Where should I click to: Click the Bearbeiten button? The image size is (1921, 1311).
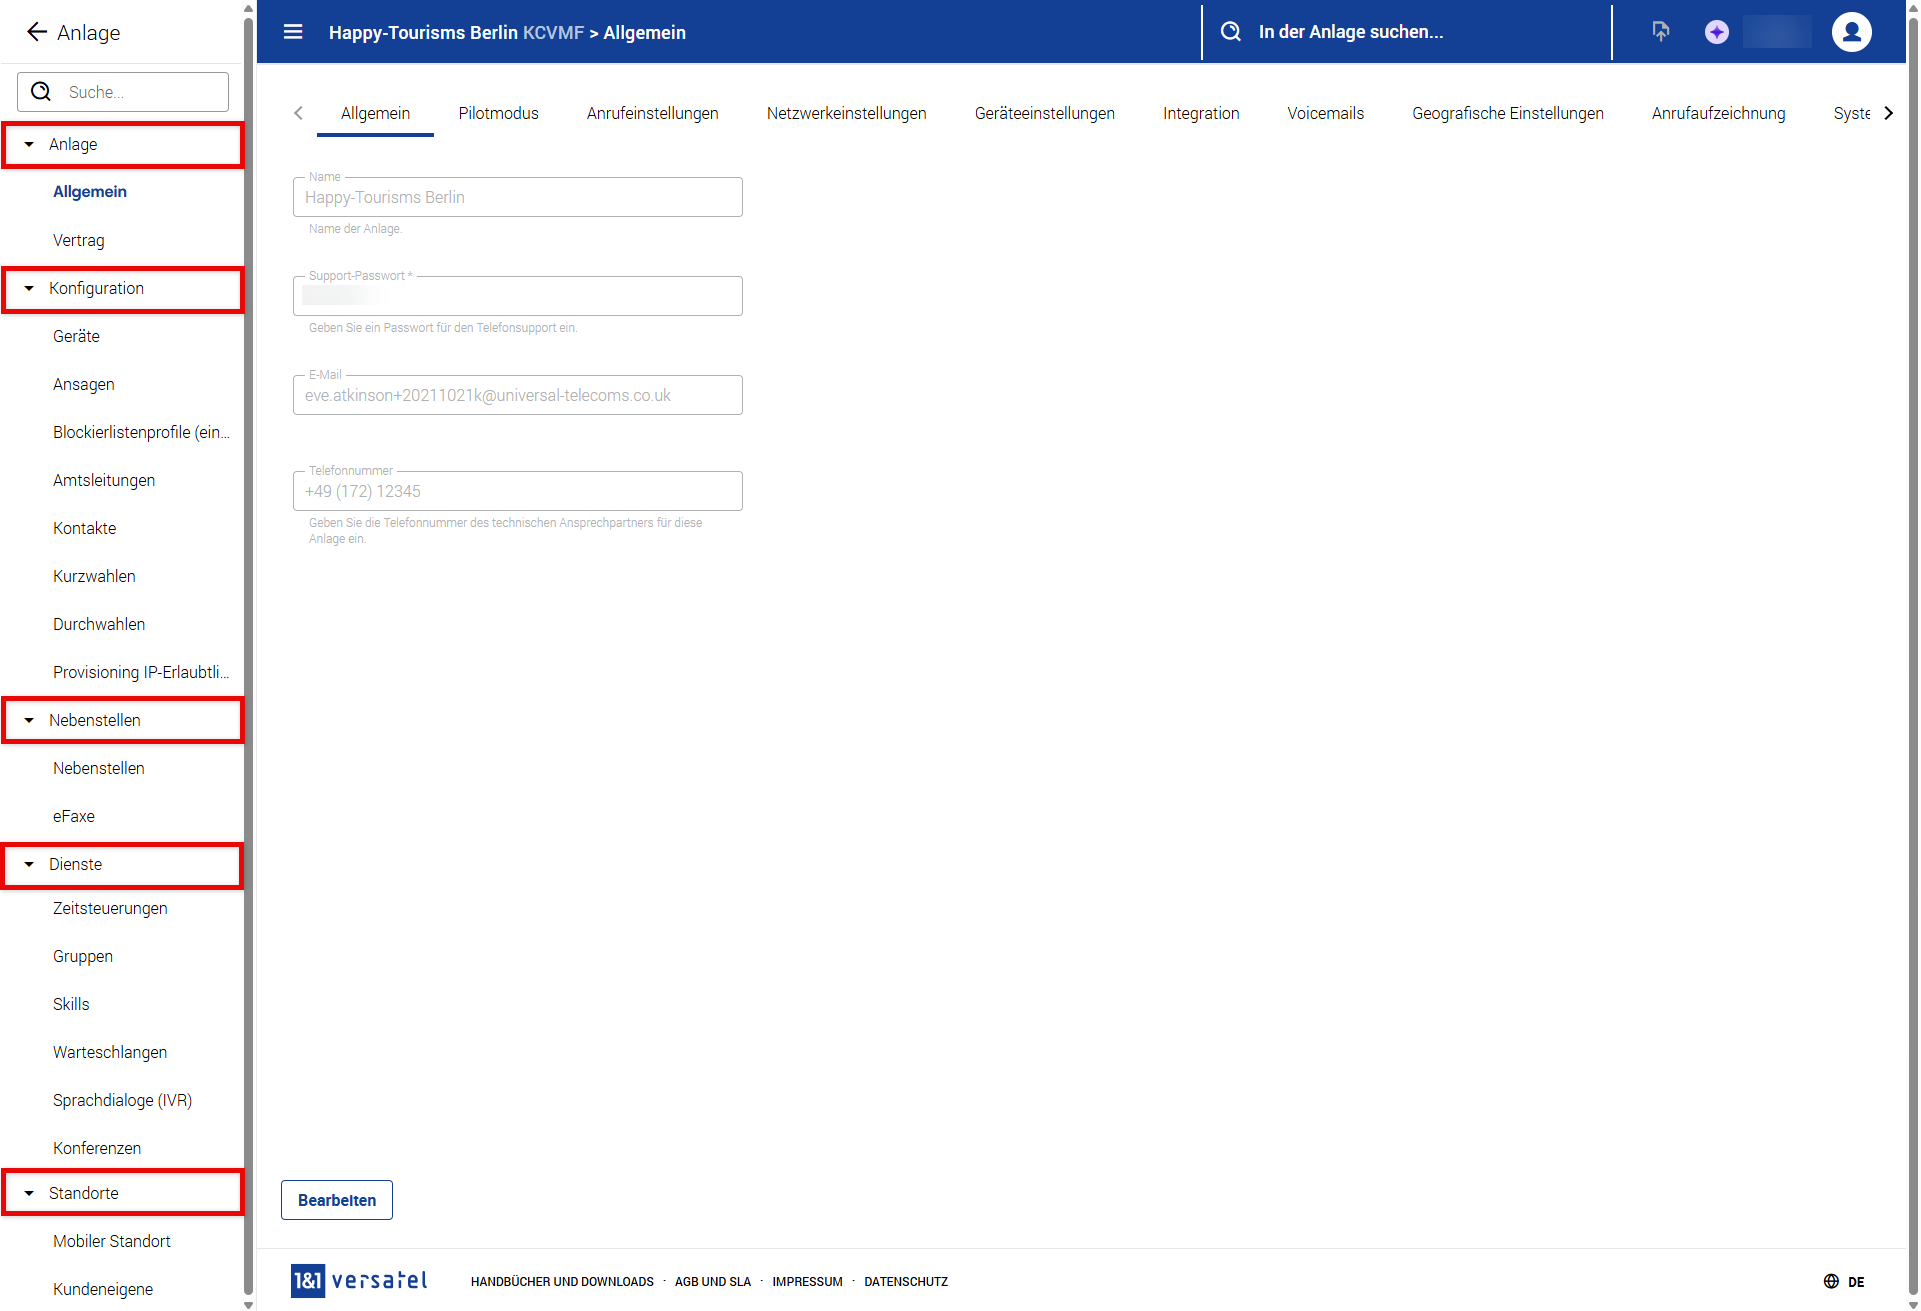tap(337, 1200)
